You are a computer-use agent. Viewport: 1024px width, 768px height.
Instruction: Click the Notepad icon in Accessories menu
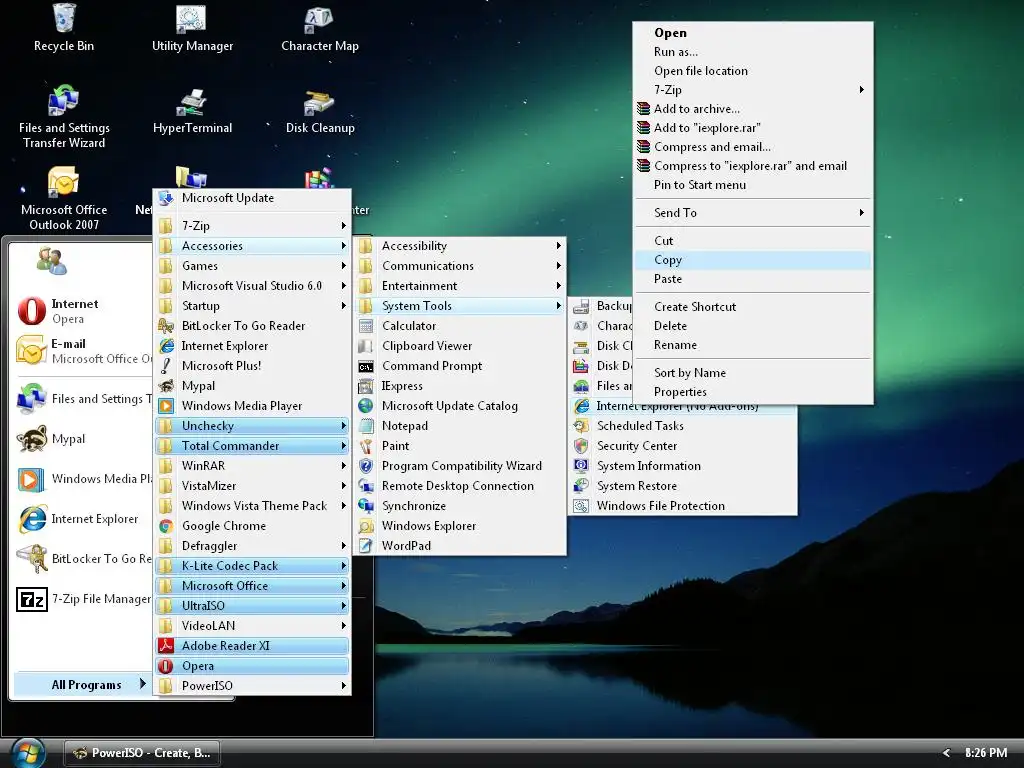pyautogui.click(x=366, y=426)
